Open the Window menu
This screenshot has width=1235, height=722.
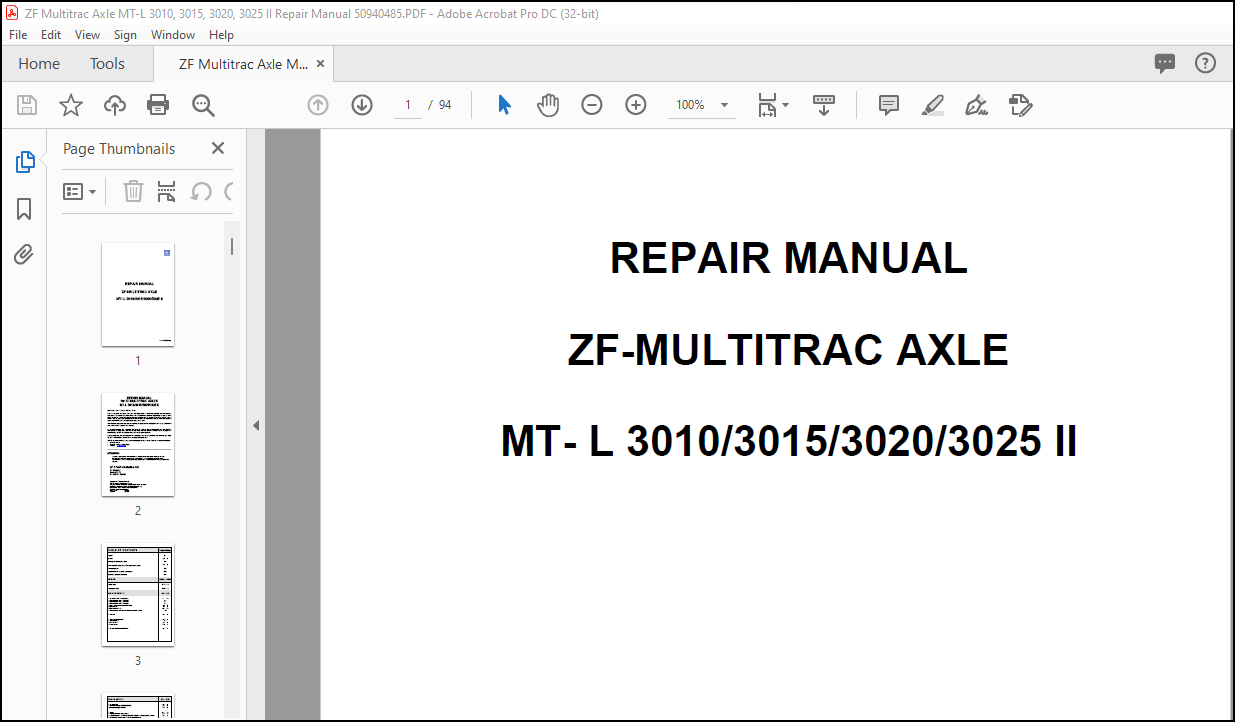[173, 35]
